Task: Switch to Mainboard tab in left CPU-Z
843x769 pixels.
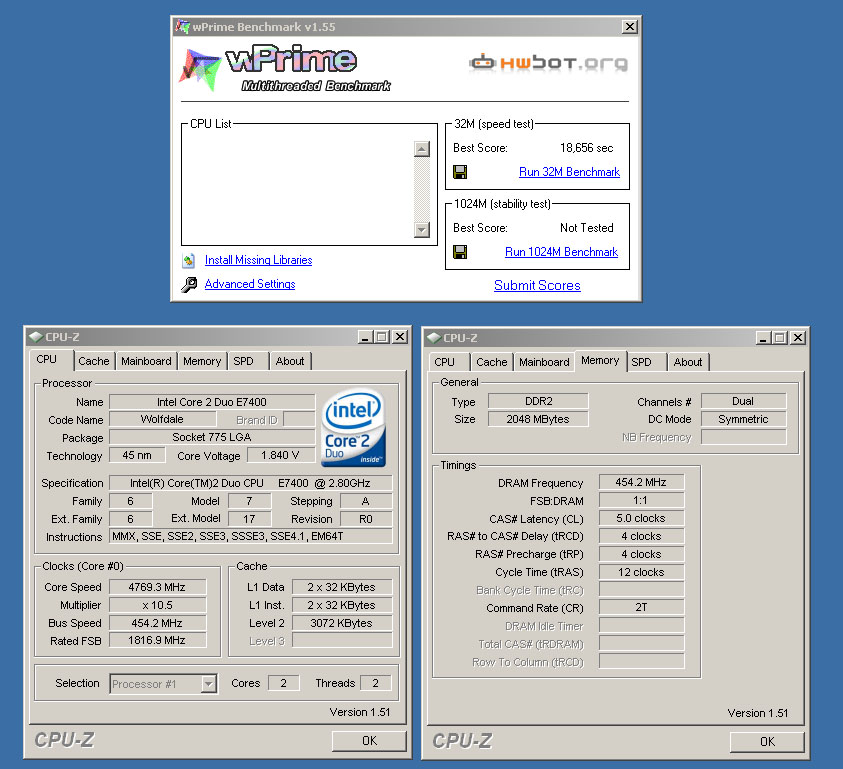Action: click(x=146, y=361)
